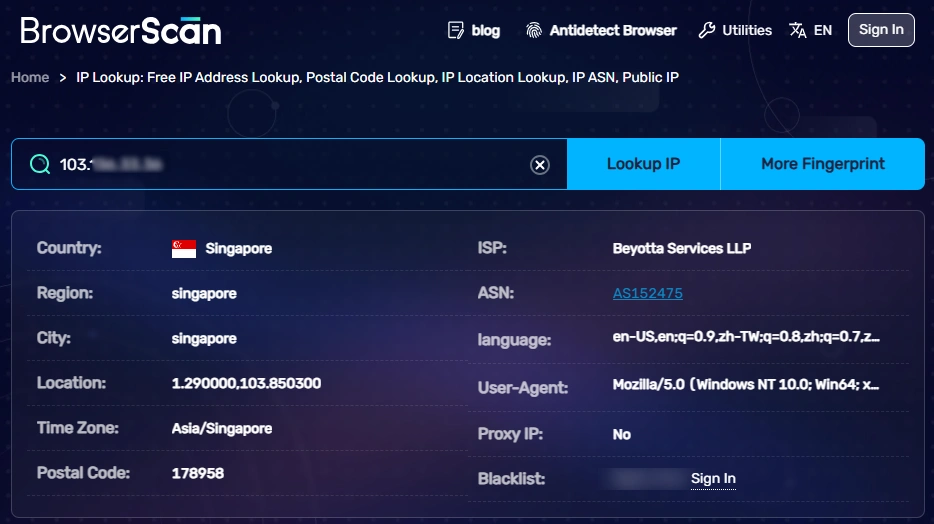This screenshot has width=934, height=524.
Task: Click the blog notepad icon
Action: [456, 30]
